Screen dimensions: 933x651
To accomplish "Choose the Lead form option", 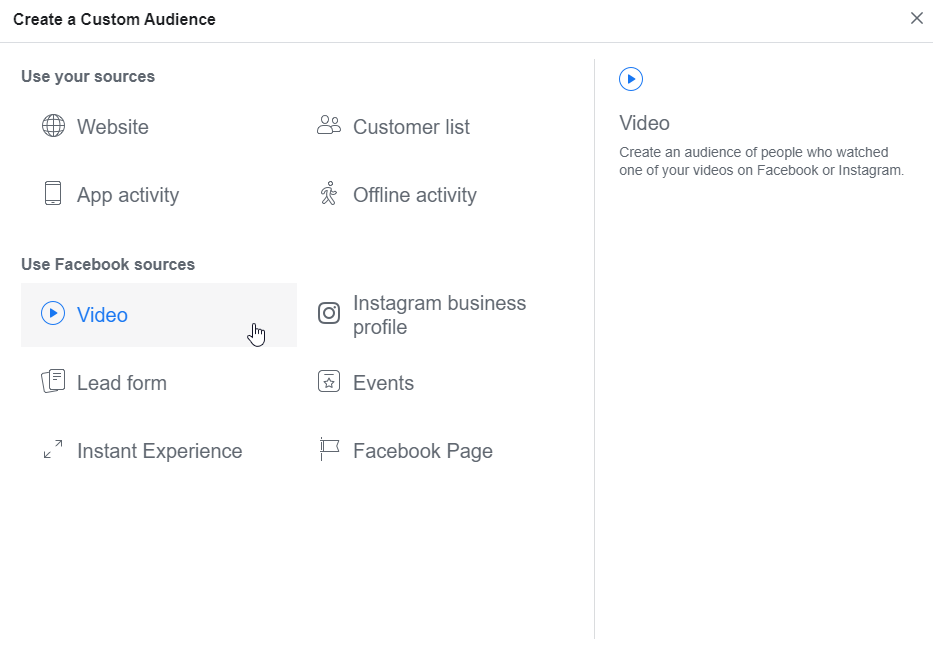I will 122,383.
